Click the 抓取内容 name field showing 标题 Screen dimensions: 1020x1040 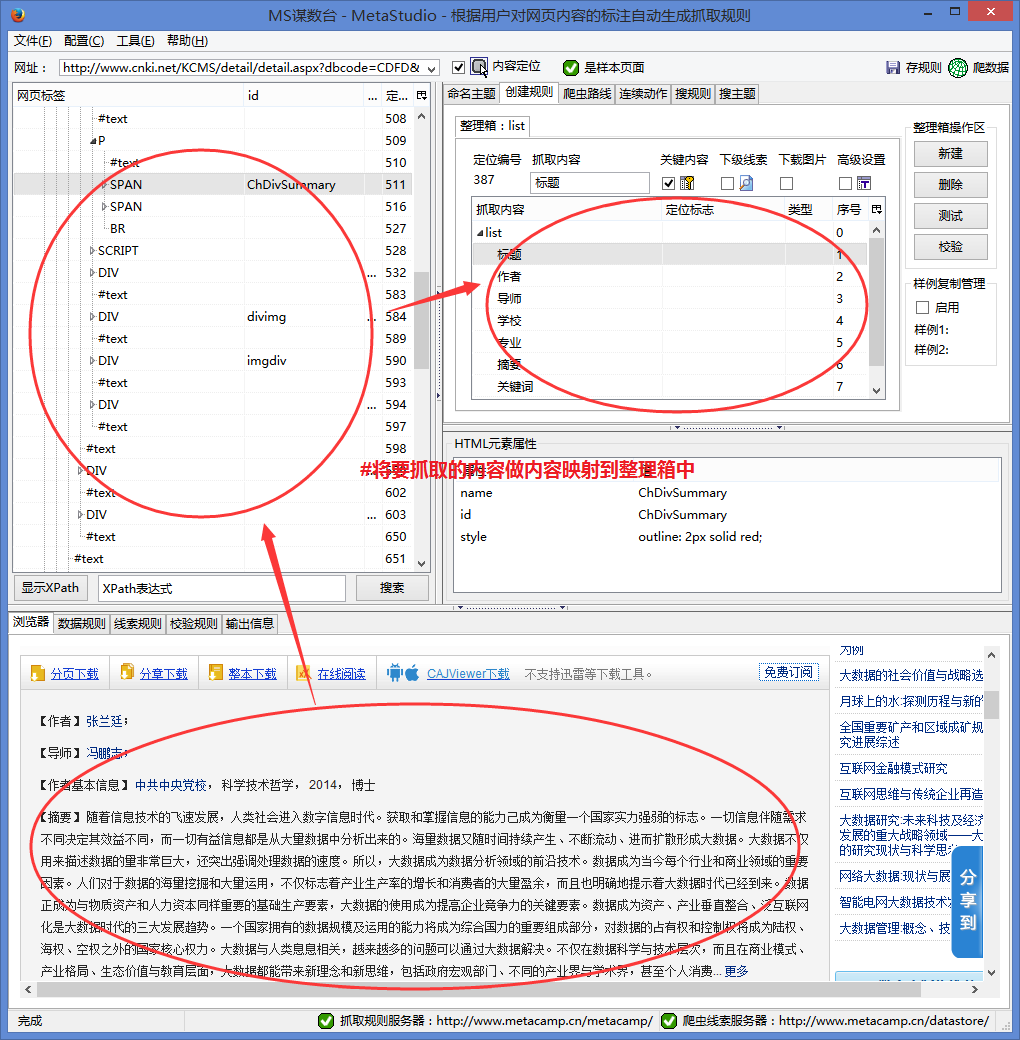[x=590, y=183]
